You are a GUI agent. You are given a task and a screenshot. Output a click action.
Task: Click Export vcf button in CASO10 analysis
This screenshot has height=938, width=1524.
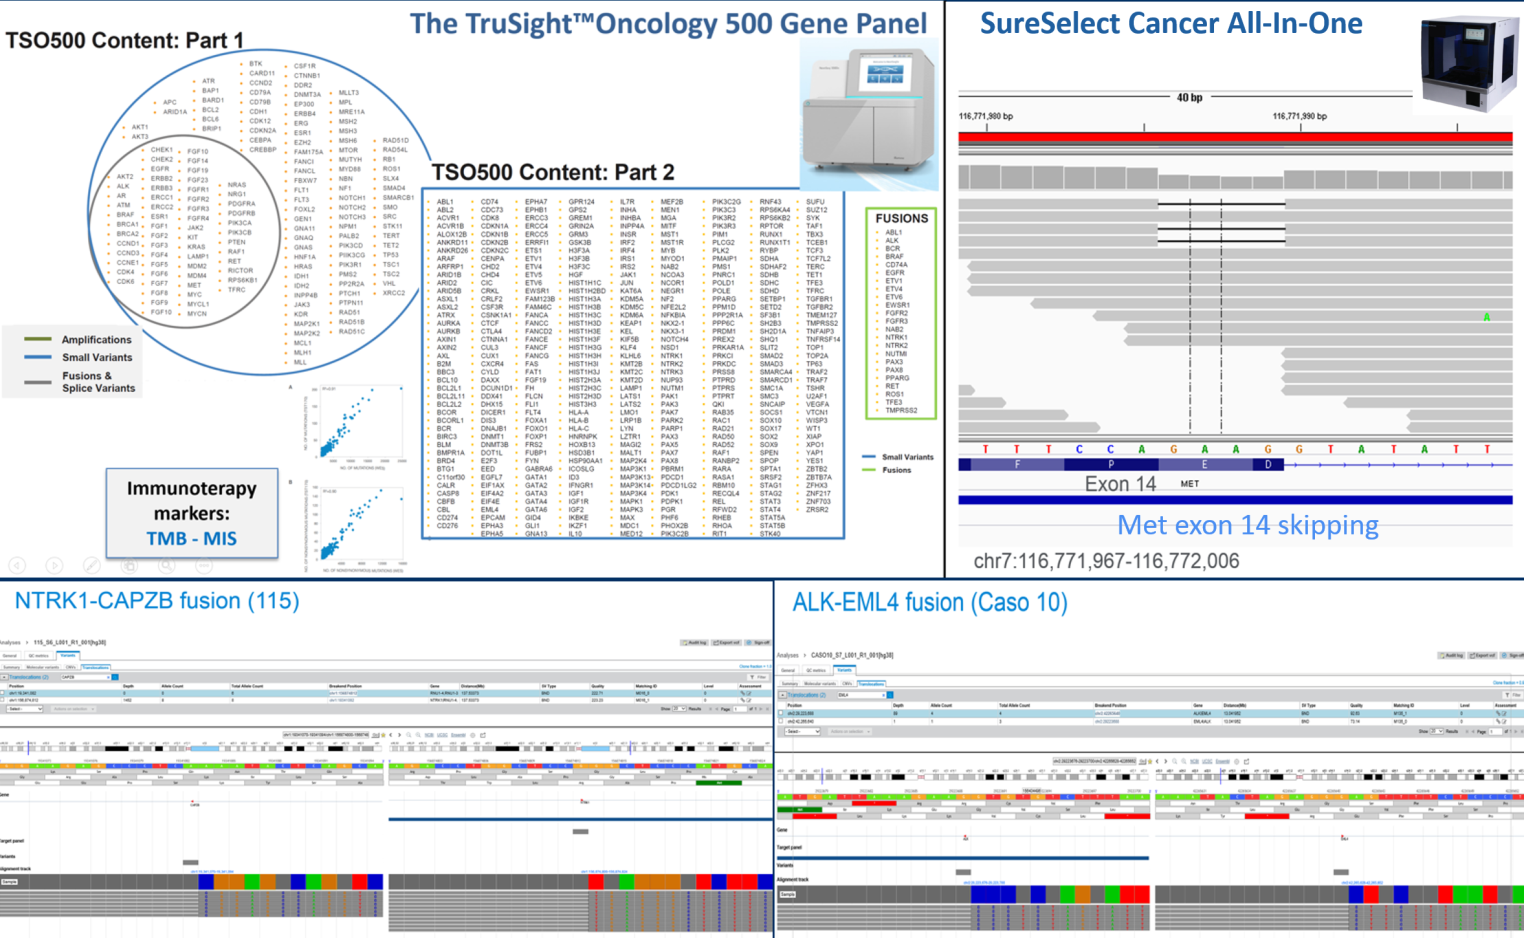click(1482, 655)
